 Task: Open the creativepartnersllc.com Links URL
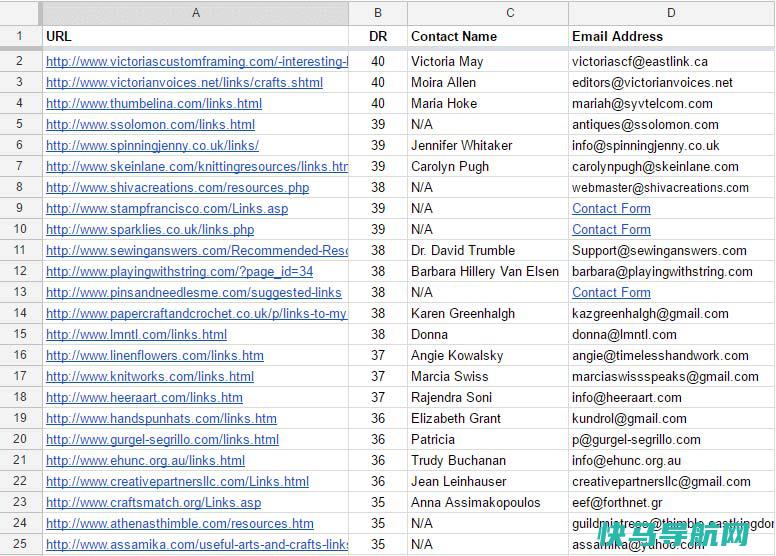click(177, 481)
